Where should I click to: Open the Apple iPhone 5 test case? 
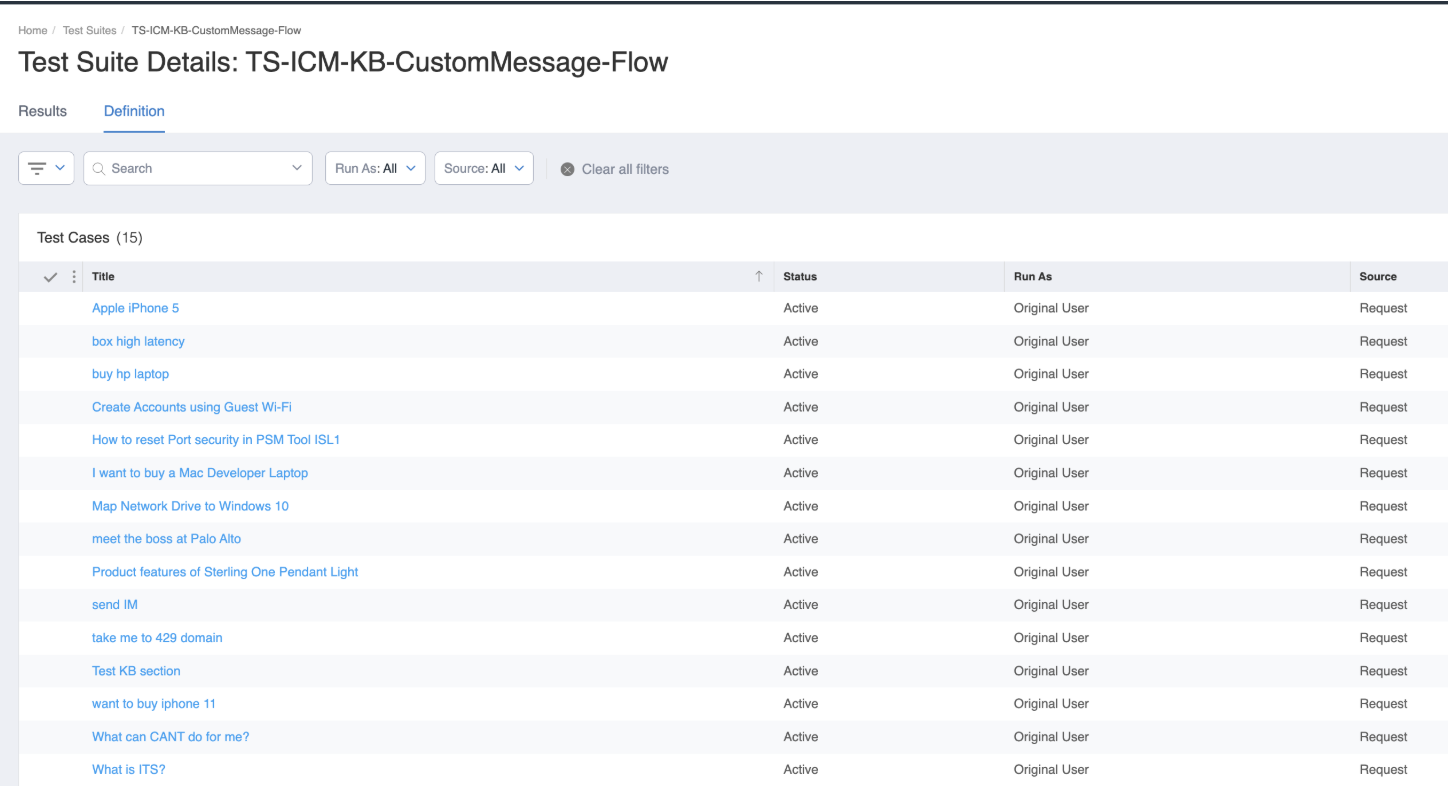[136, 308]
